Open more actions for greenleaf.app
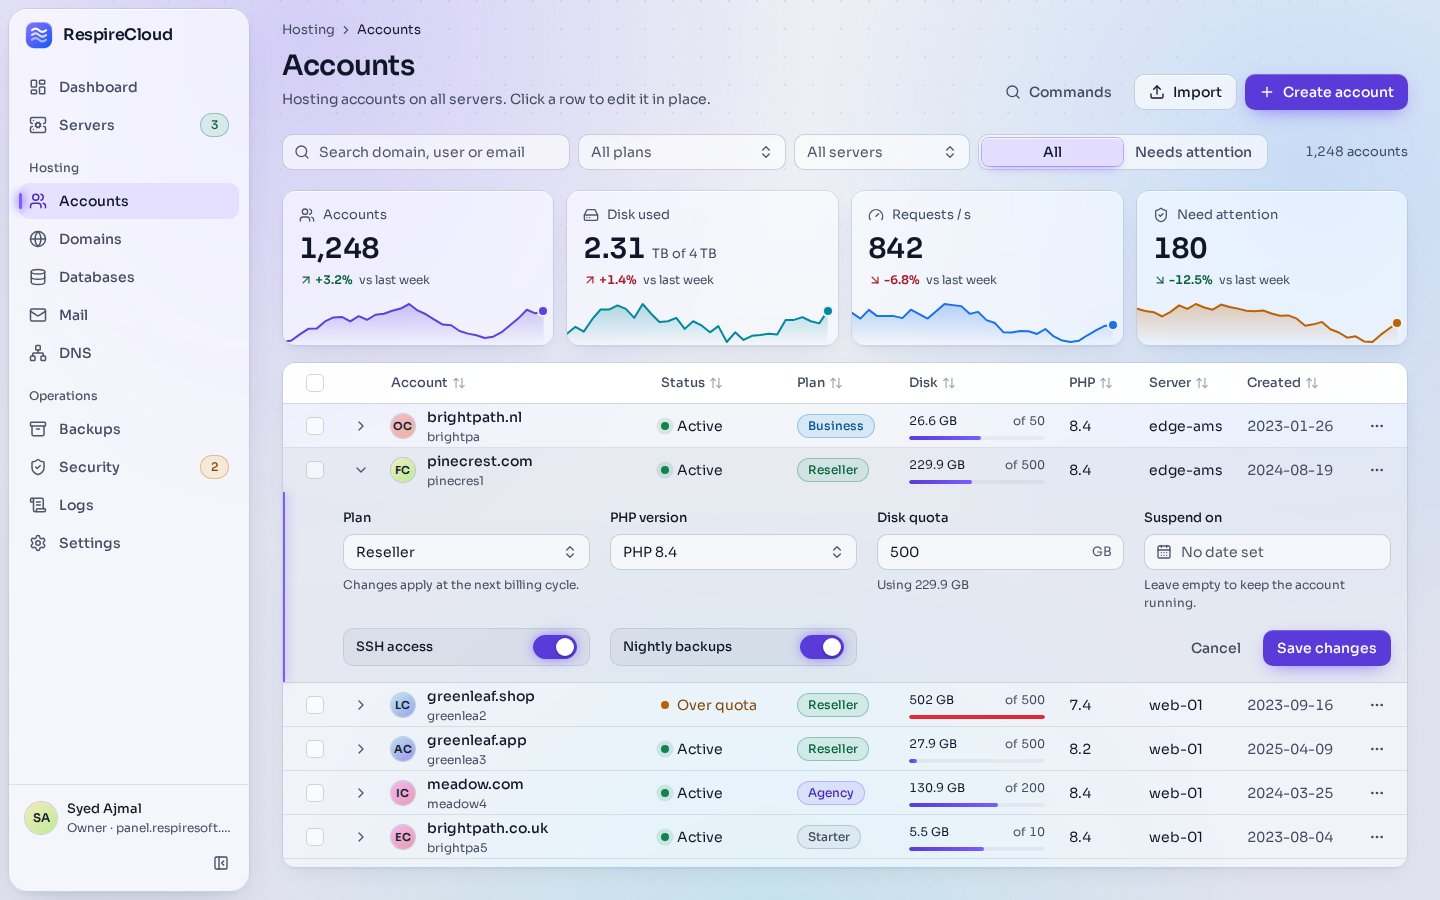This screenshot has width=1440, height=900. tap(1377, 749)
